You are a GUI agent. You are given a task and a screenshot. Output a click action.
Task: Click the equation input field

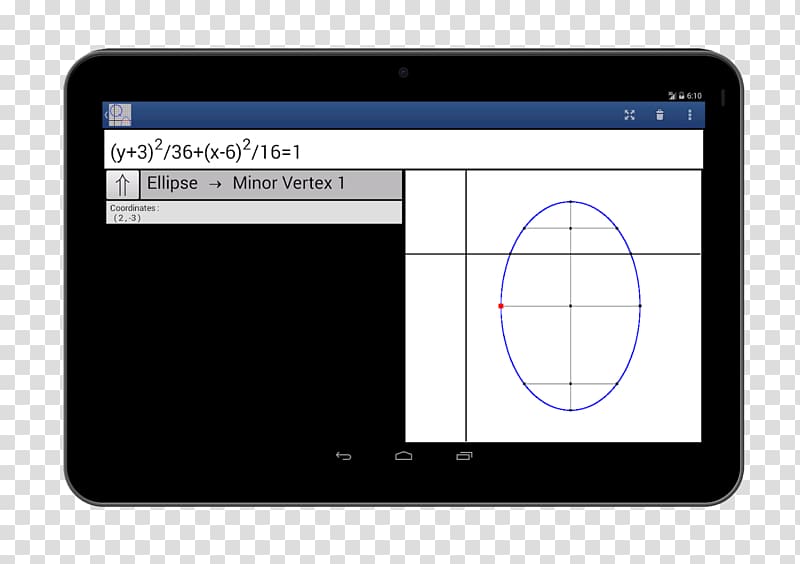coord(403,150)
